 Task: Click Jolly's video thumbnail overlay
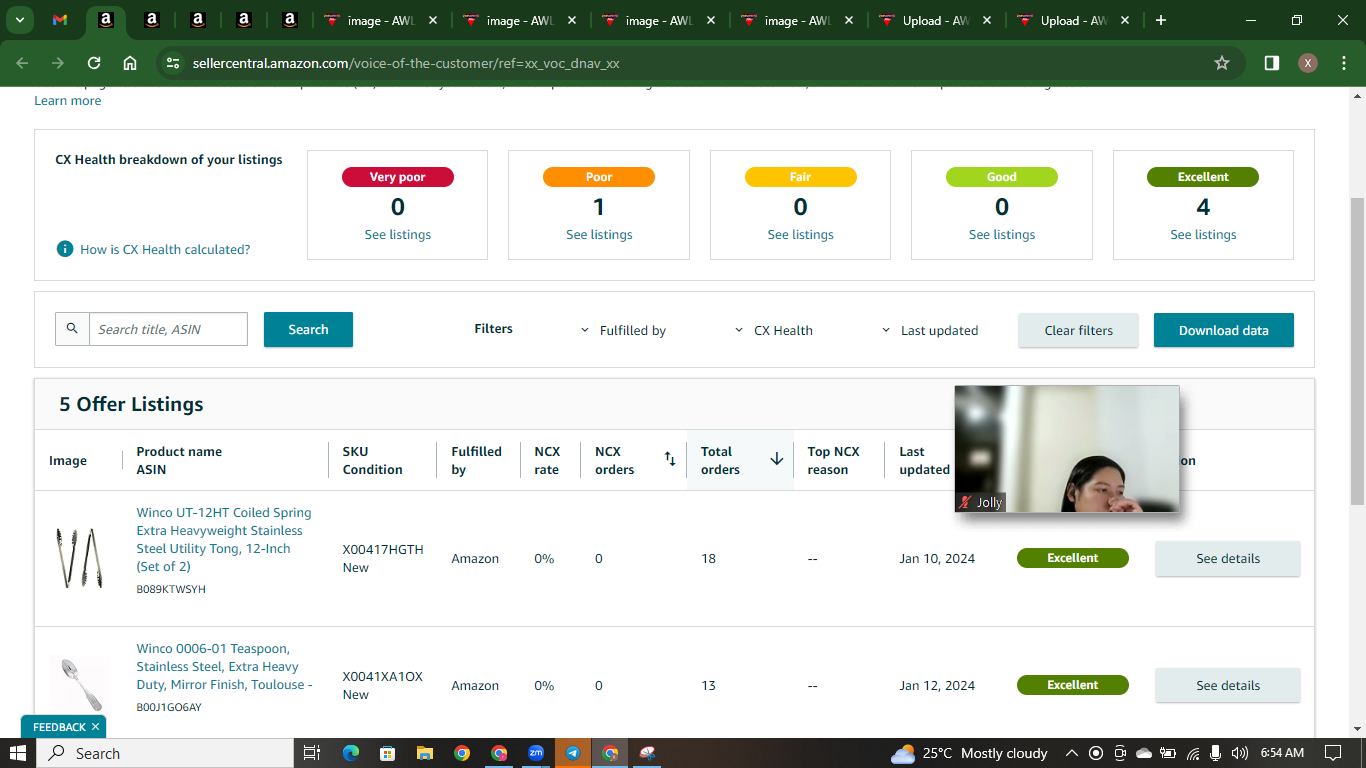(1067, 449)
